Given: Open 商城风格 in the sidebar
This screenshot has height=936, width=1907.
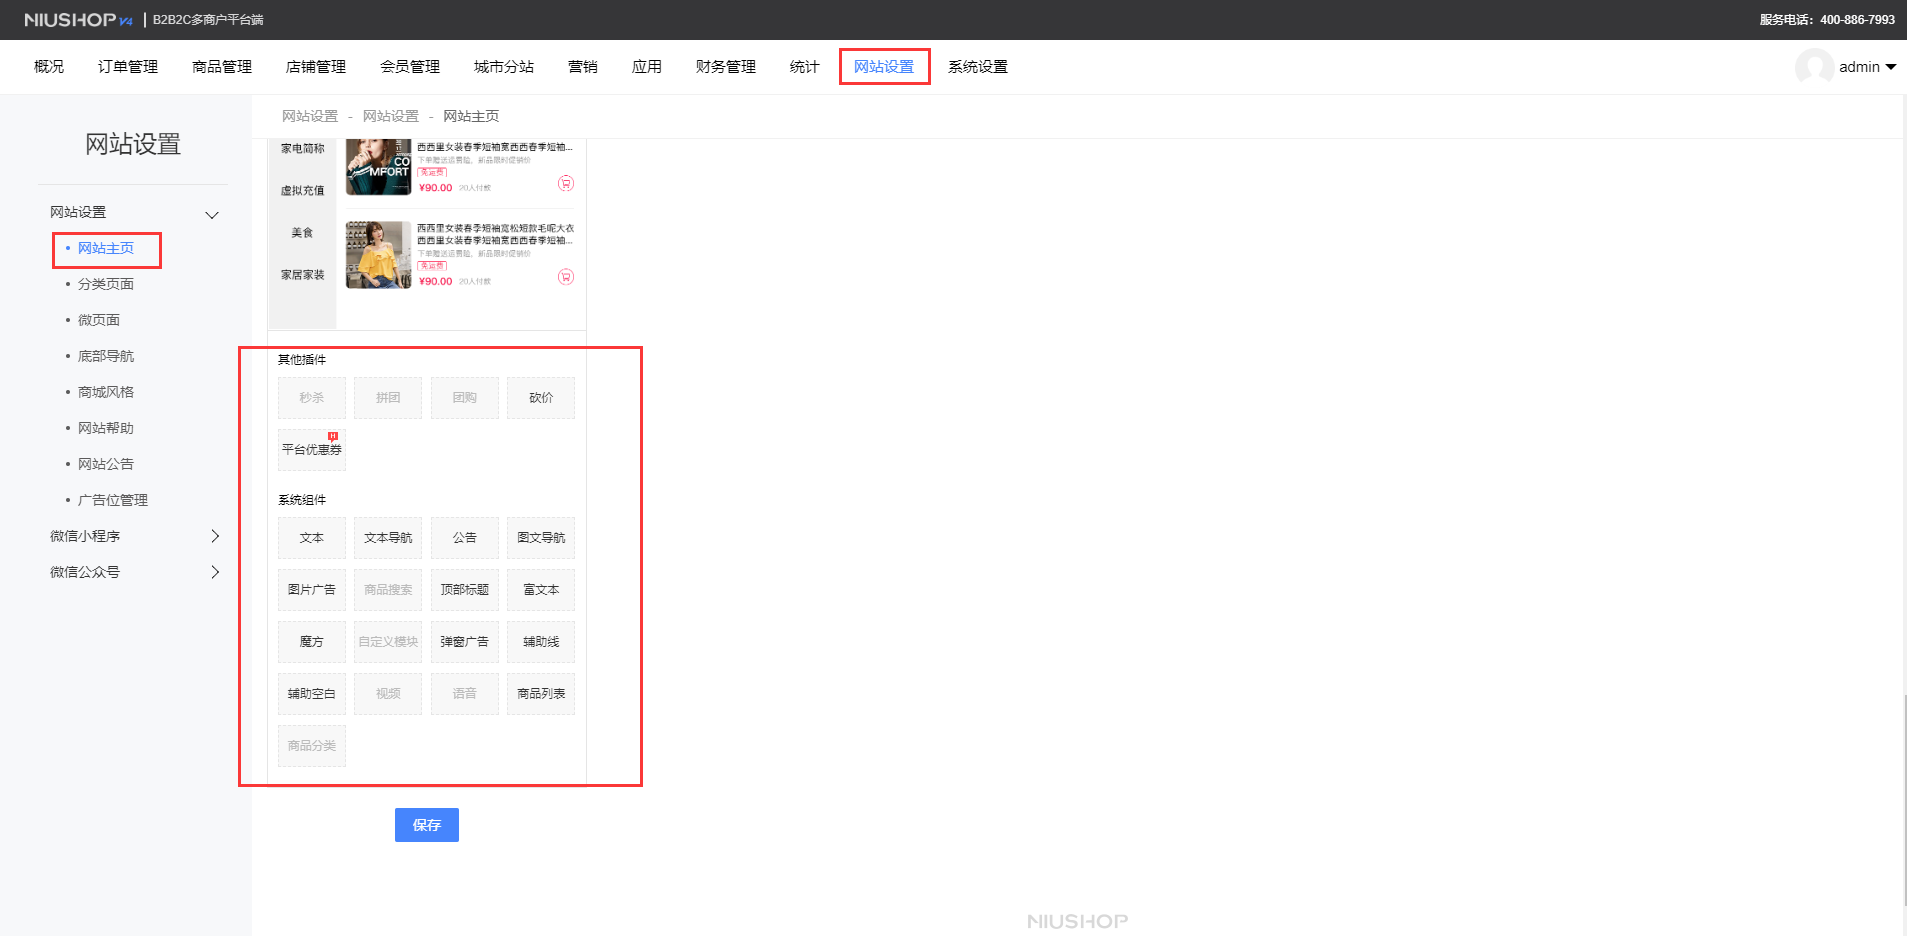Looking at the screenshot, I should pyautogui.click(x=106, y=392).
